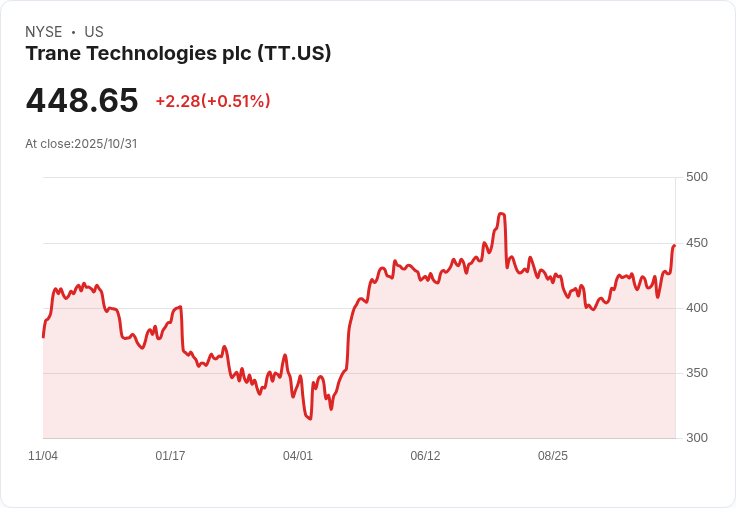Click the +2.28(+0.51%) price change
This screenshot has width=736, height=508.
213,101
